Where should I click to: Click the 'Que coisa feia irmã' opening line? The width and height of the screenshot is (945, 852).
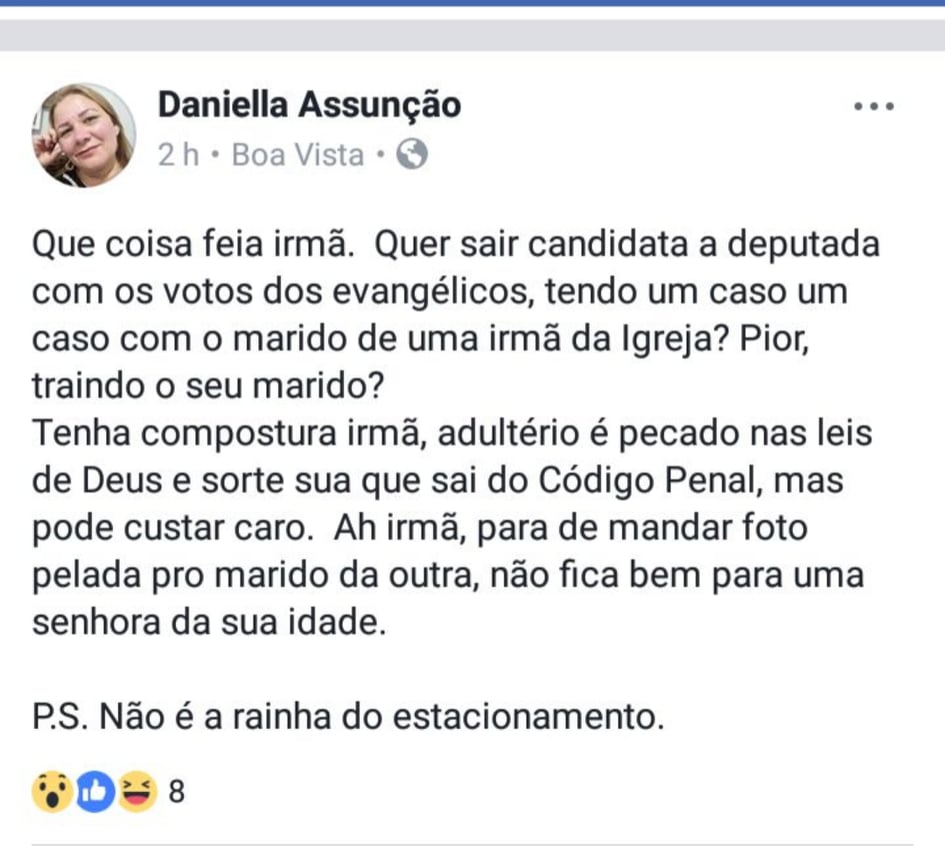(x=198, y=245)
